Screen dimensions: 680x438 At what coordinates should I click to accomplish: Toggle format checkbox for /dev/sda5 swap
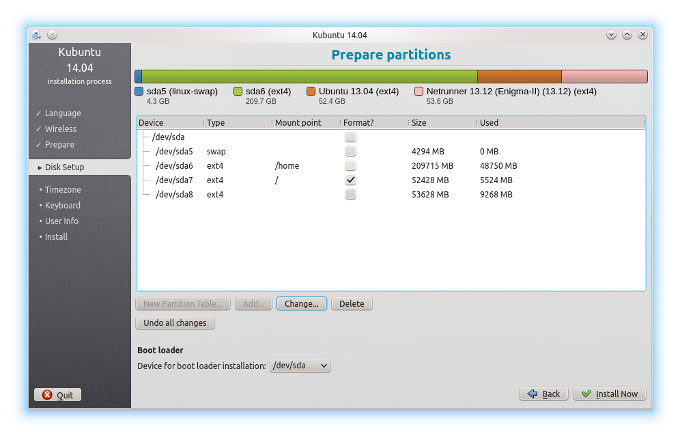(350, 151)
